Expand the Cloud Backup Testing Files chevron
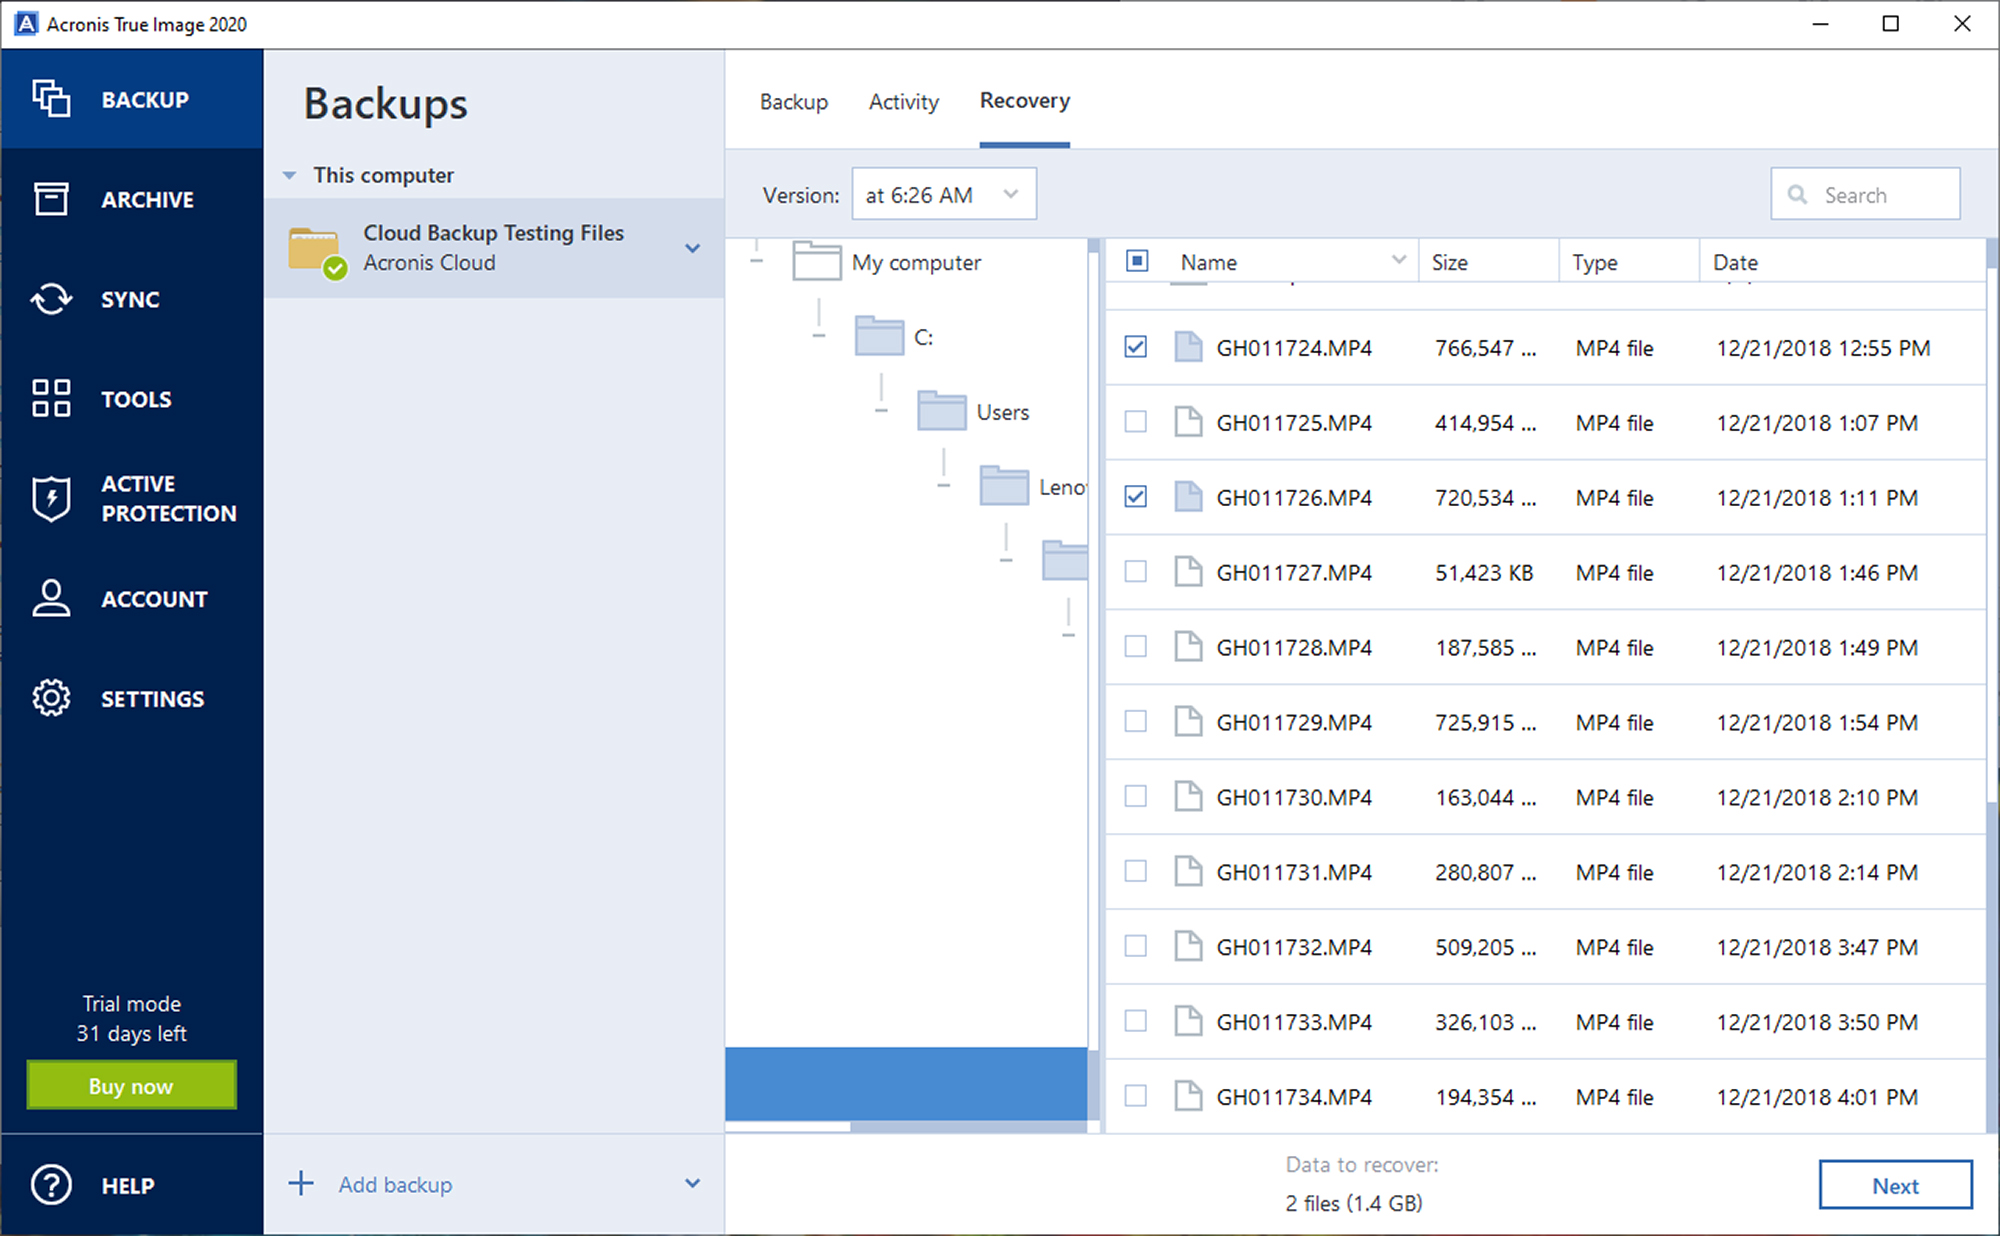This screenshot has width=2000, height=1236. pyautogui.click(x=692, y=248)
